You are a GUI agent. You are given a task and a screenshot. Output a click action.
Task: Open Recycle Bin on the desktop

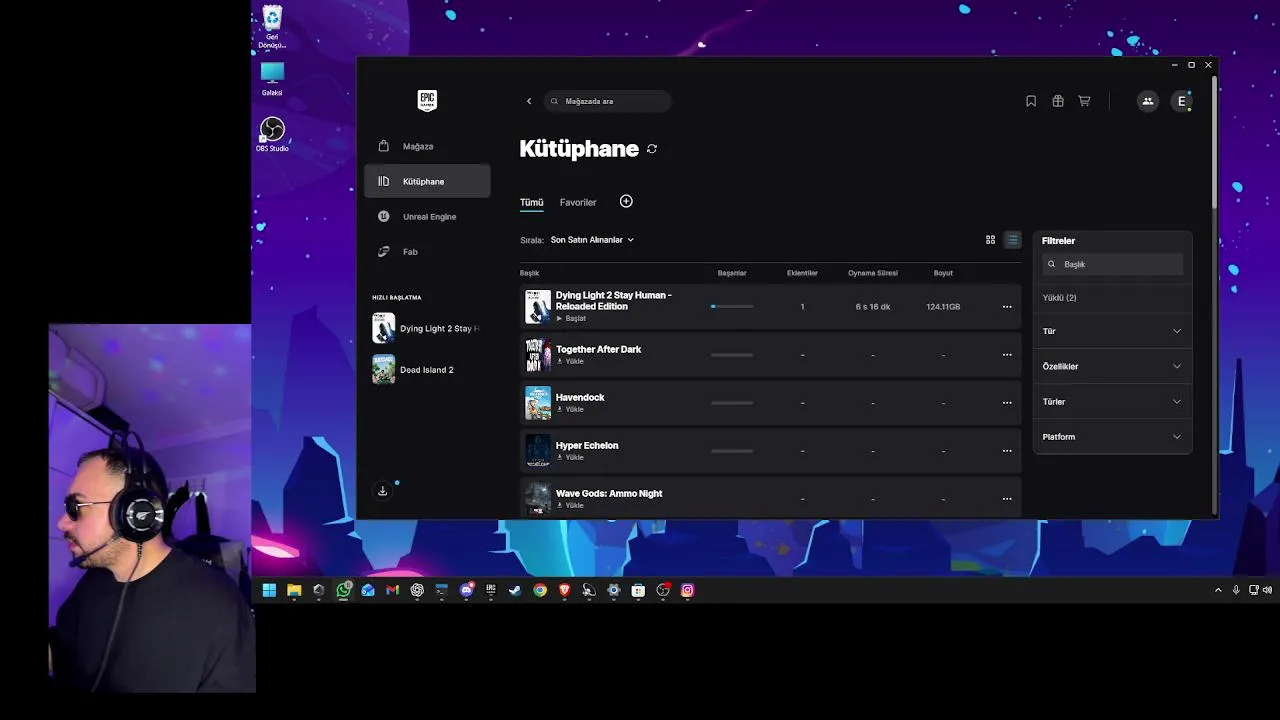(272, 27)
